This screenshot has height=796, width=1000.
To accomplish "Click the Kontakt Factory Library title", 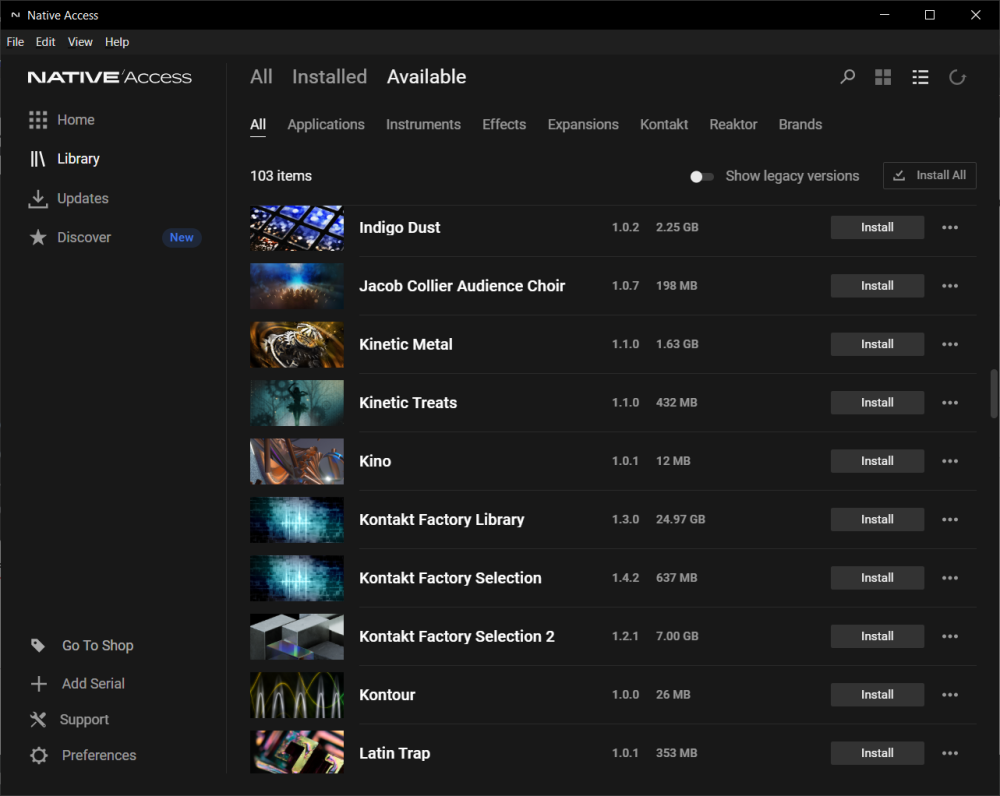I will [441, 520].
